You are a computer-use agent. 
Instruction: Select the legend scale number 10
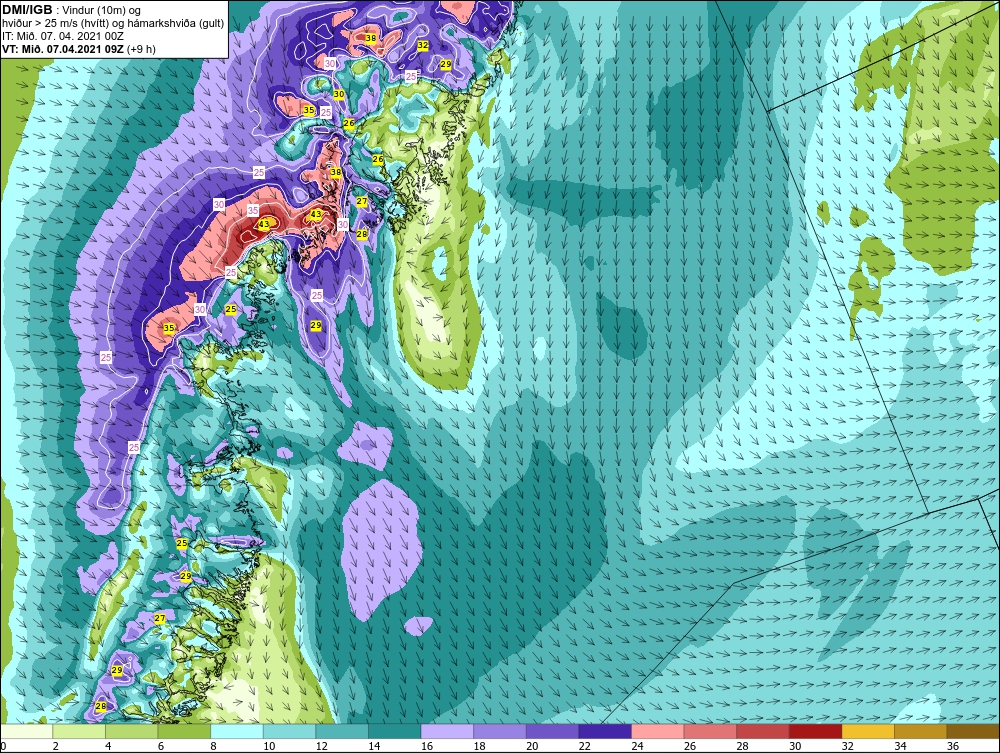pos(269,746)
